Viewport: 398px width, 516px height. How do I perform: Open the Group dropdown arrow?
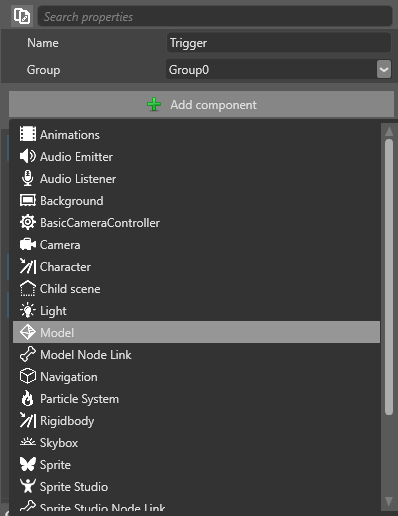(x=384, y=70)
